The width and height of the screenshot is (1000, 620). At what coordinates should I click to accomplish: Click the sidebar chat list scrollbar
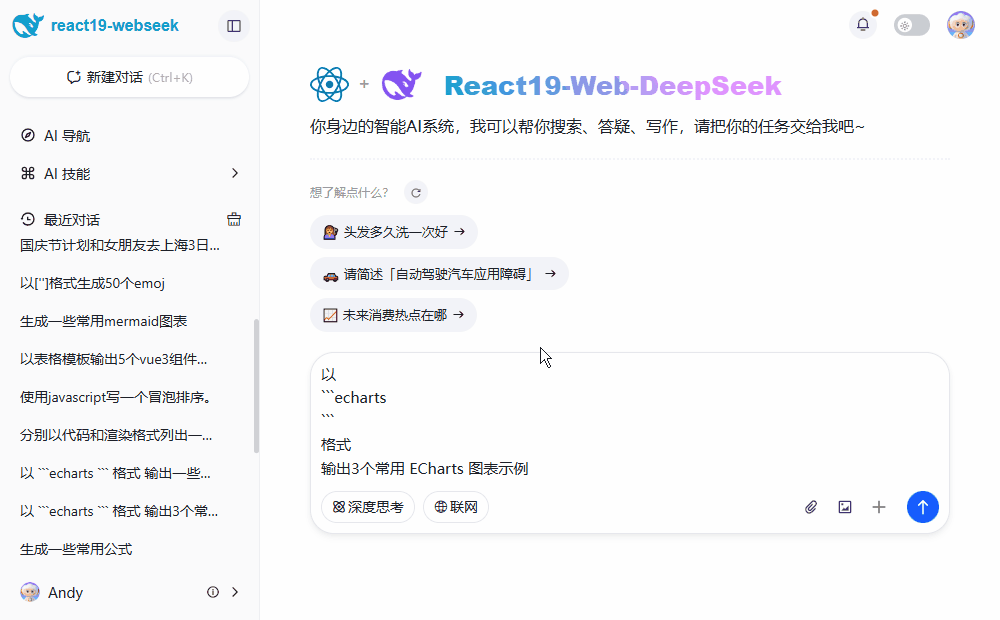(x=256, y=386)
